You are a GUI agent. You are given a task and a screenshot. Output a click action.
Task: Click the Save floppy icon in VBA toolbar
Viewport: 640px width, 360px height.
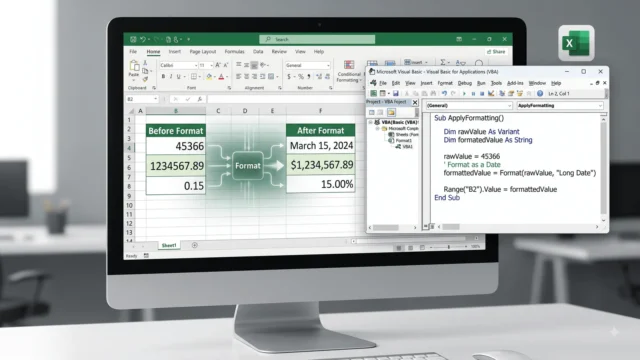(396, 93)
